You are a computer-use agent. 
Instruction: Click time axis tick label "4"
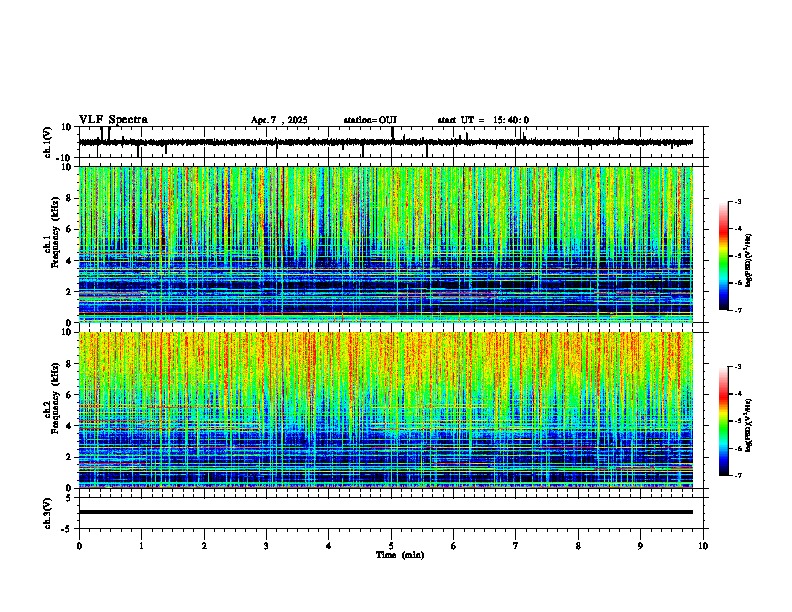pyautogui.click(x=328, y=546)
